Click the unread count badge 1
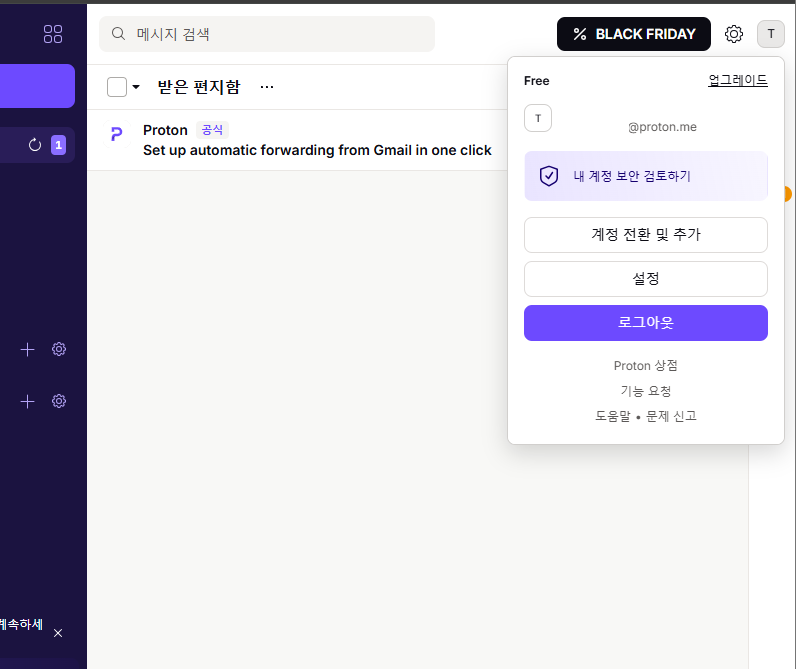796x669 pixels. (x=58, y=145)
